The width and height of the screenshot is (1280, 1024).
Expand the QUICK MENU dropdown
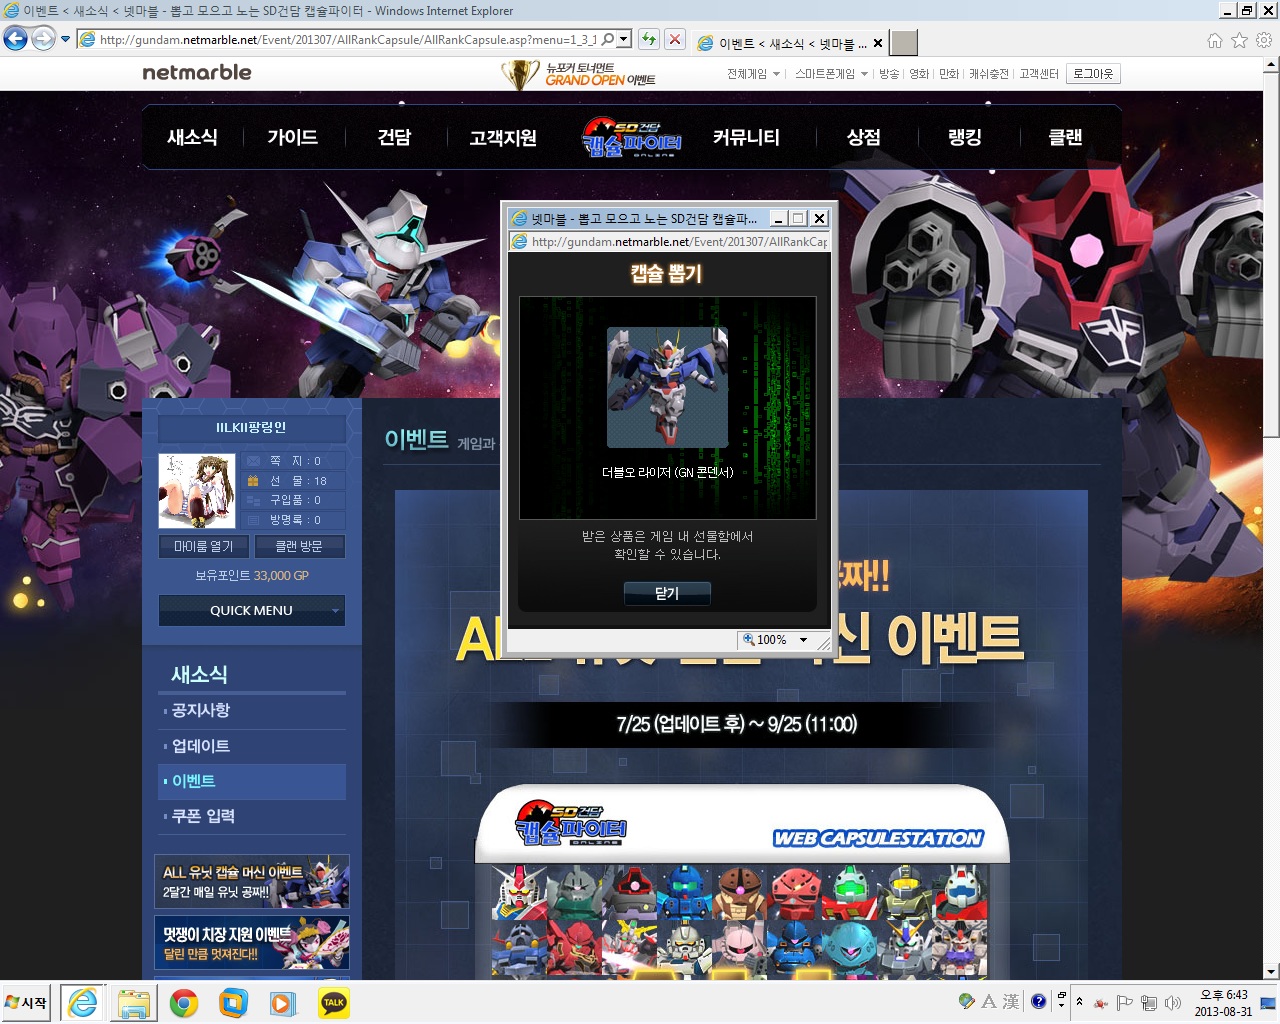(x=251, y=610)
